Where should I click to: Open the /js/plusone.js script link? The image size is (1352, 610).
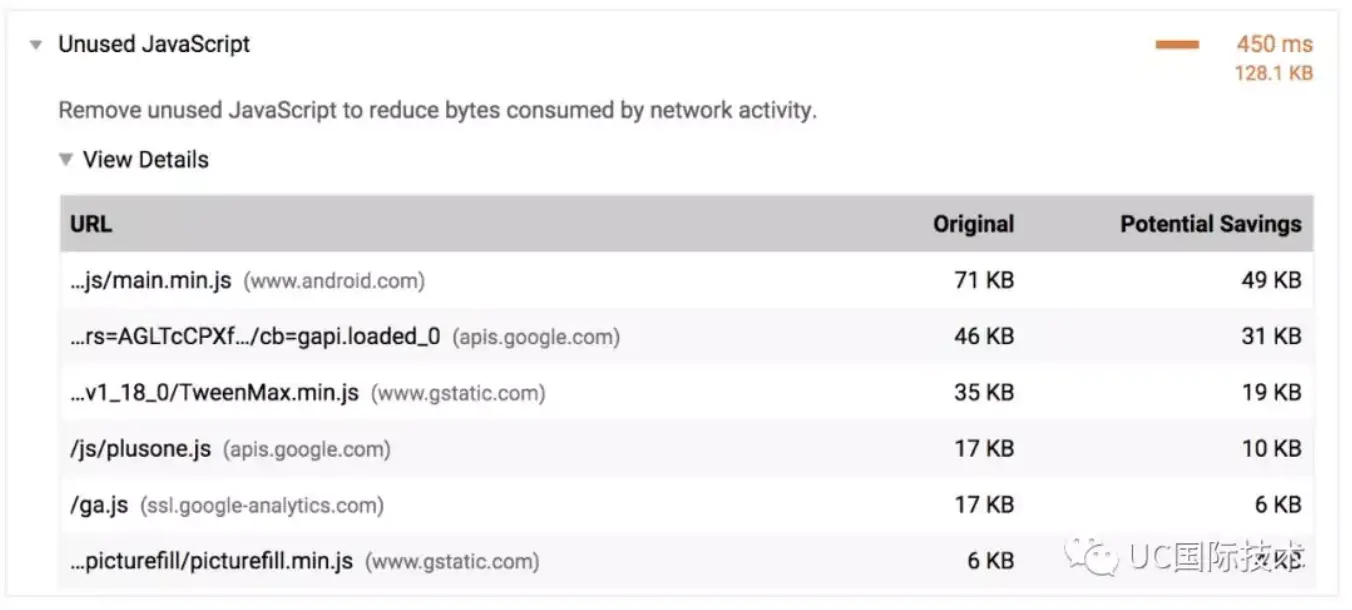point(140,449)
